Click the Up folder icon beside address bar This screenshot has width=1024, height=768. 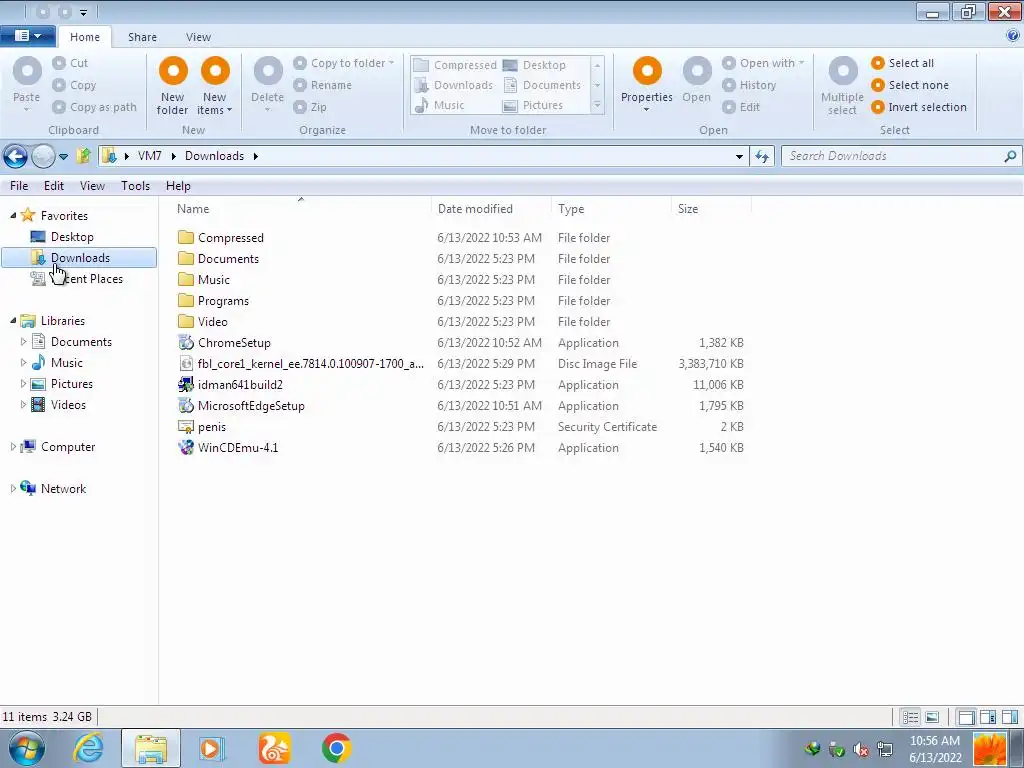(84, 156)
